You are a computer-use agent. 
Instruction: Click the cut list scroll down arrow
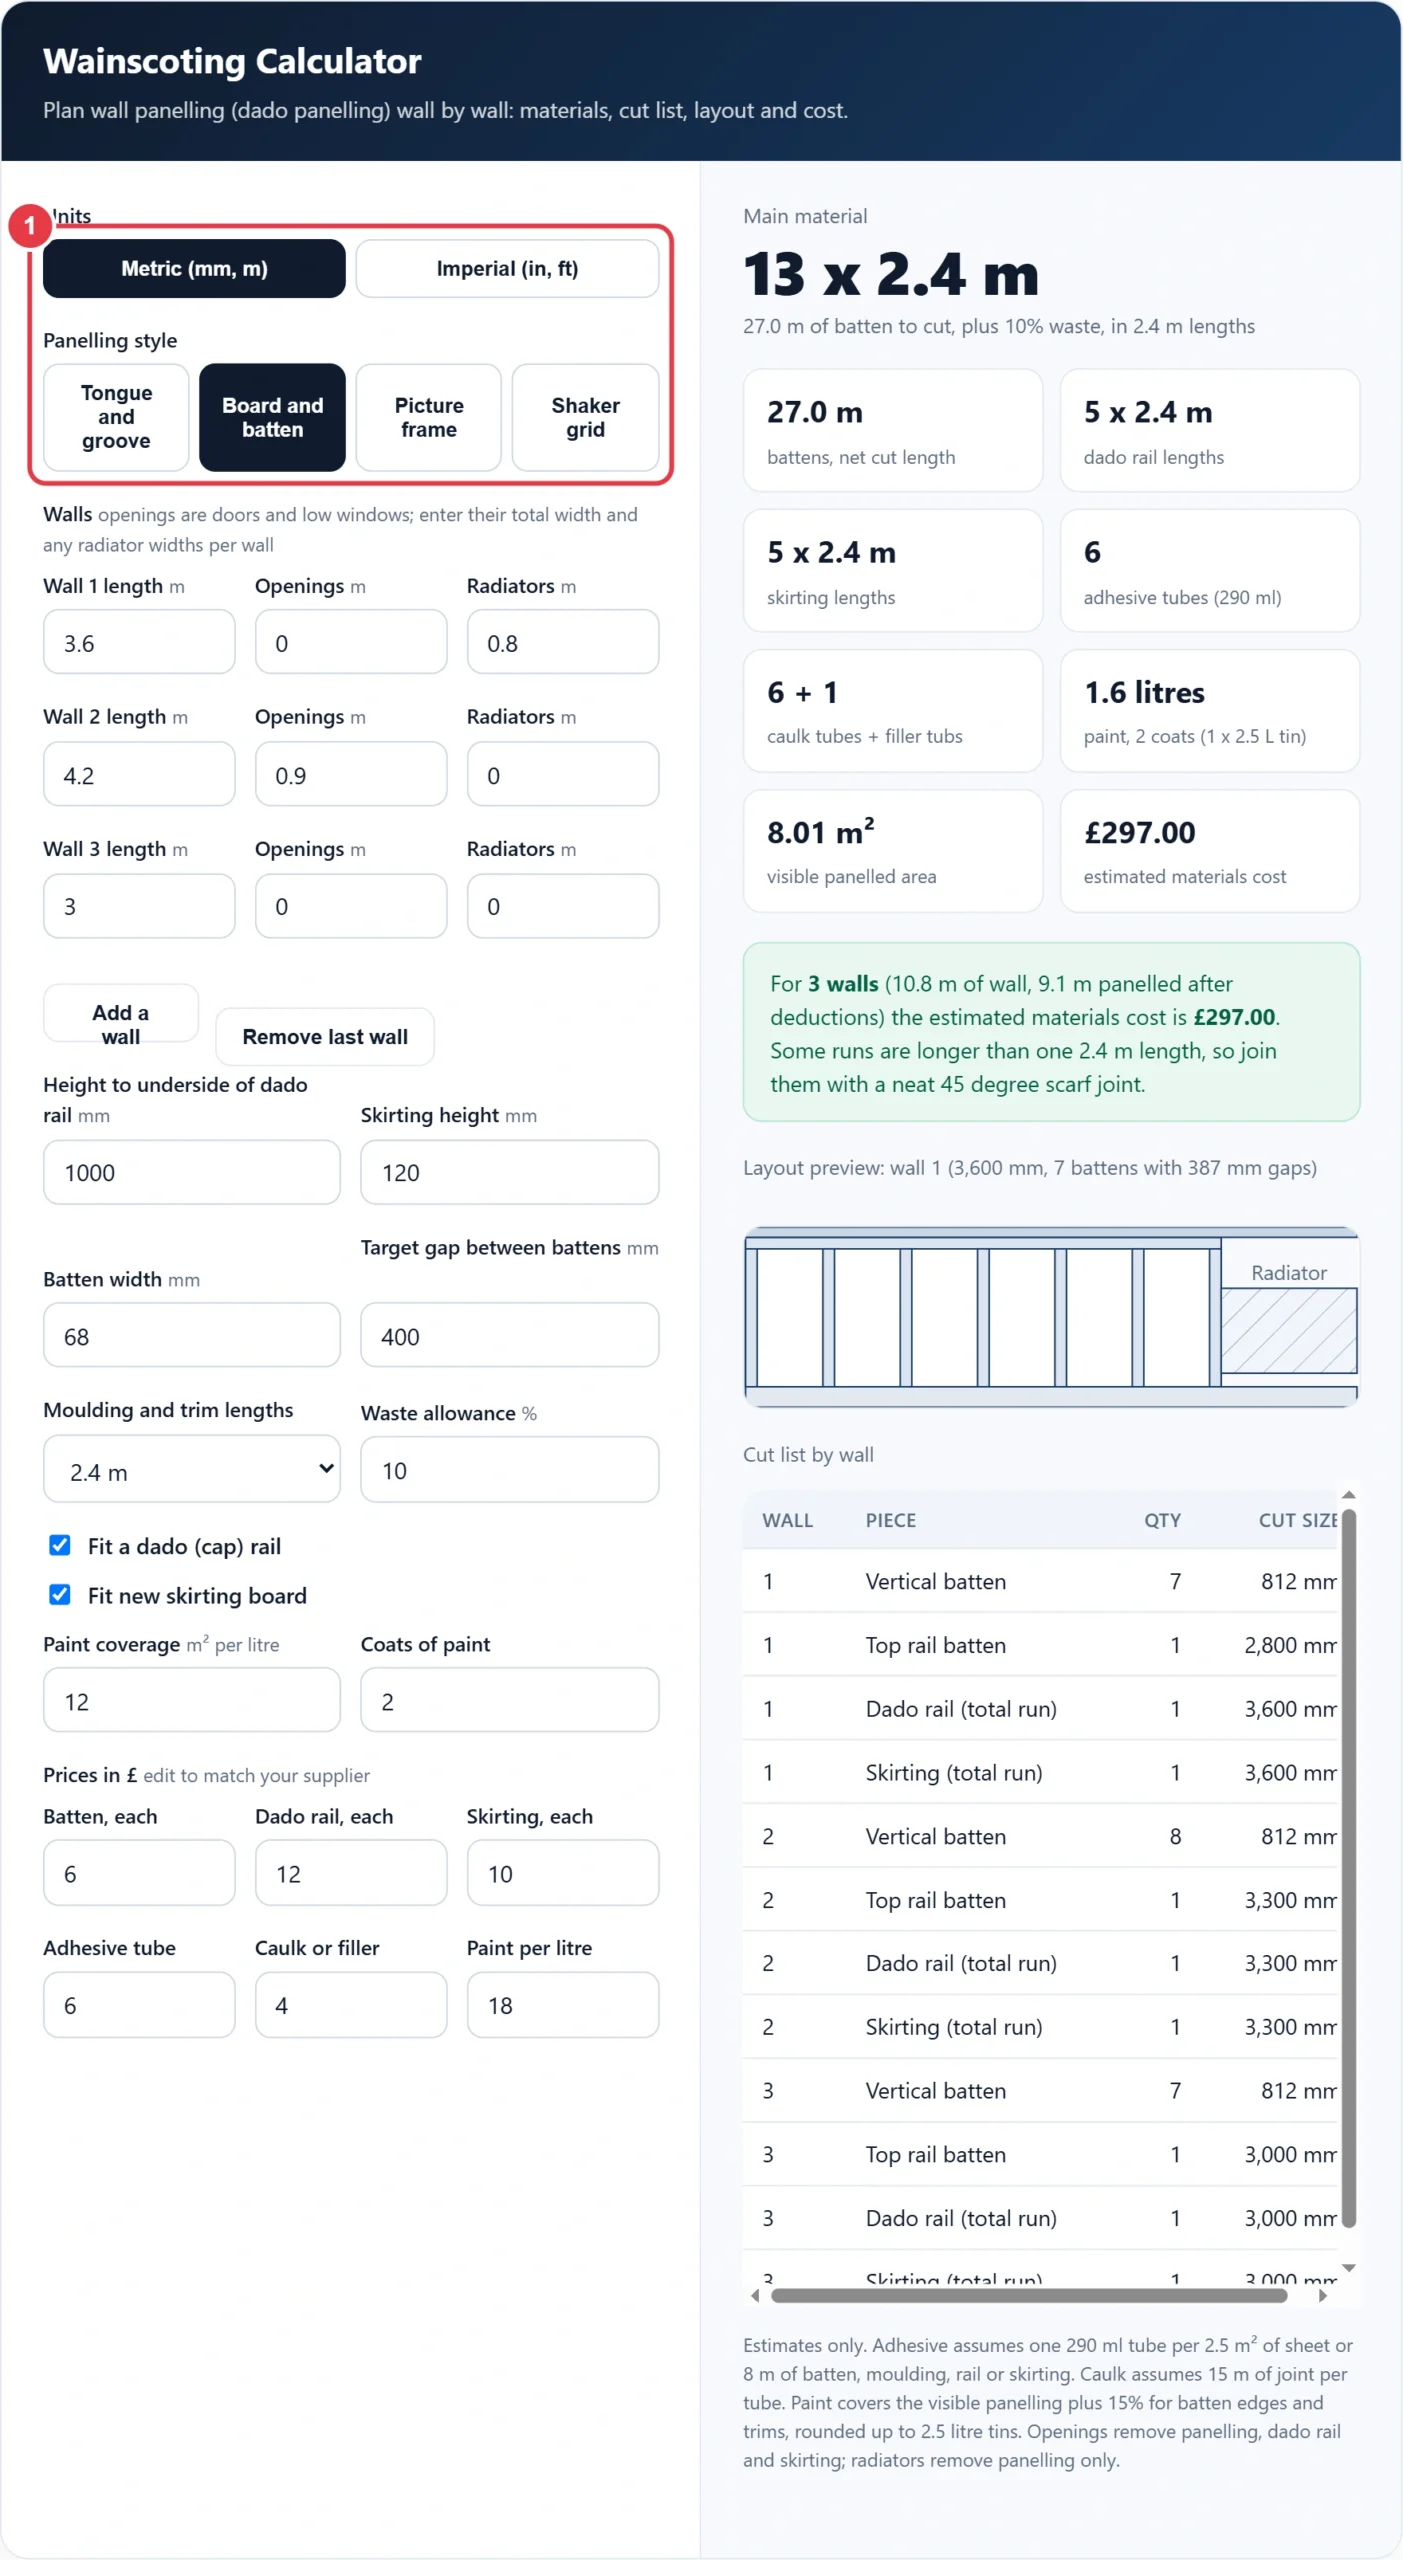point(1348,2268)
